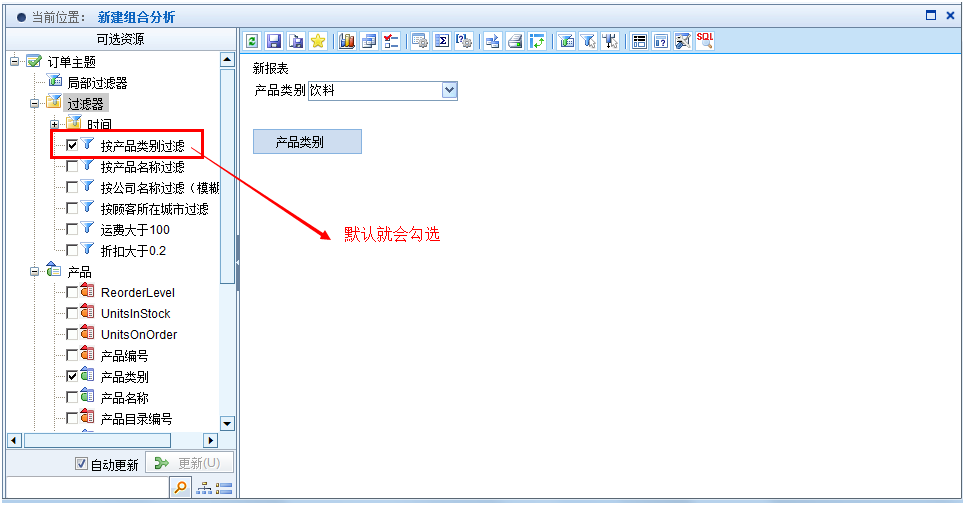Click the 产品类别 column header

click(x=307, y=142)
